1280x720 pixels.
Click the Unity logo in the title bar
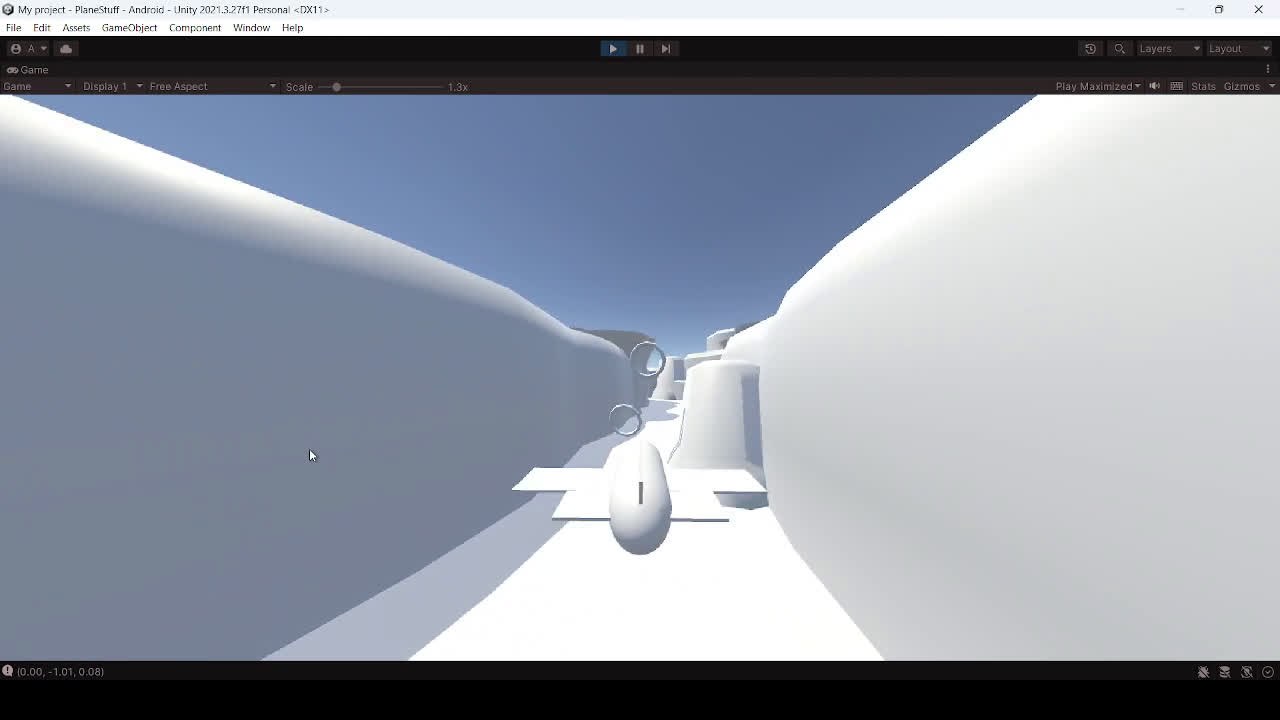click(8, 9)
